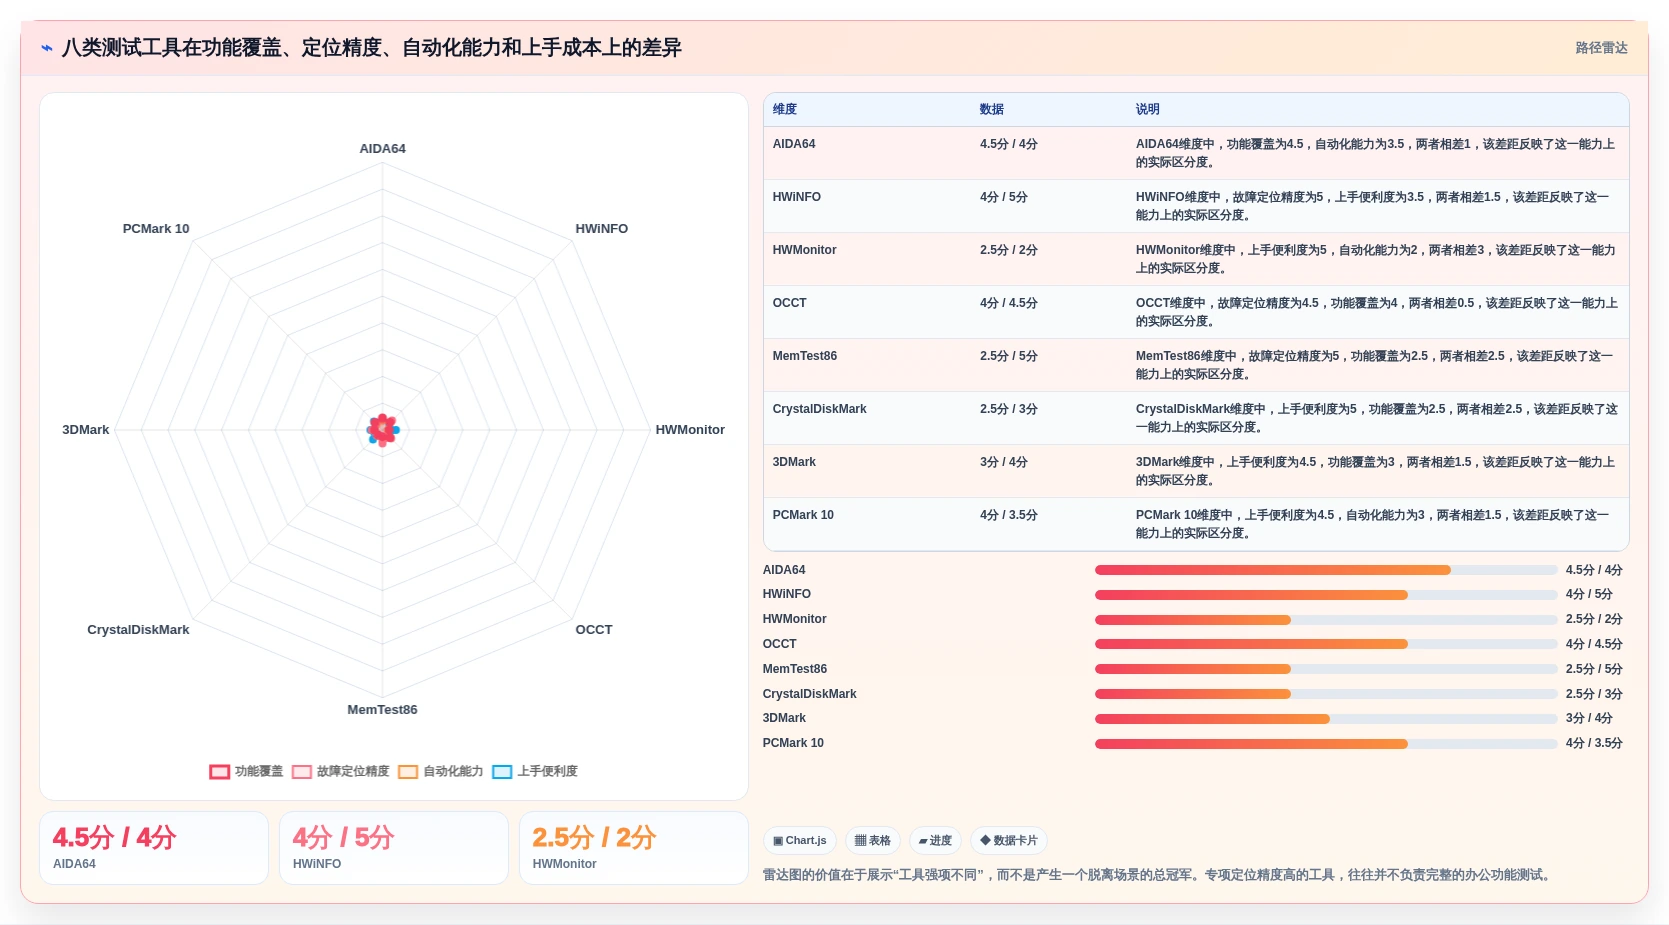
Task: Click the OCCT table row name
Action: (790, 303)
